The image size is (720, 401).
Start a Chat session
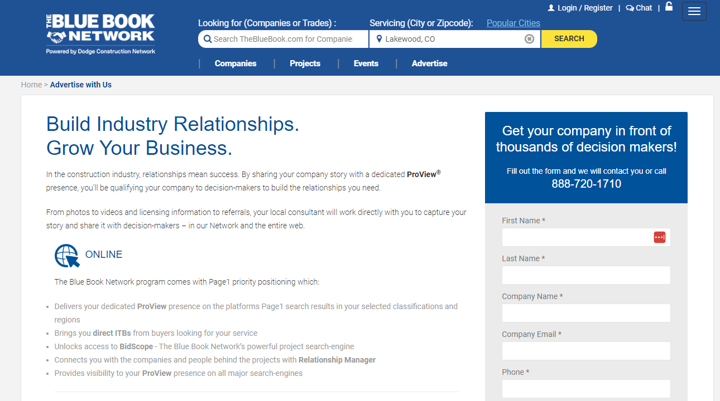point(643,8)
